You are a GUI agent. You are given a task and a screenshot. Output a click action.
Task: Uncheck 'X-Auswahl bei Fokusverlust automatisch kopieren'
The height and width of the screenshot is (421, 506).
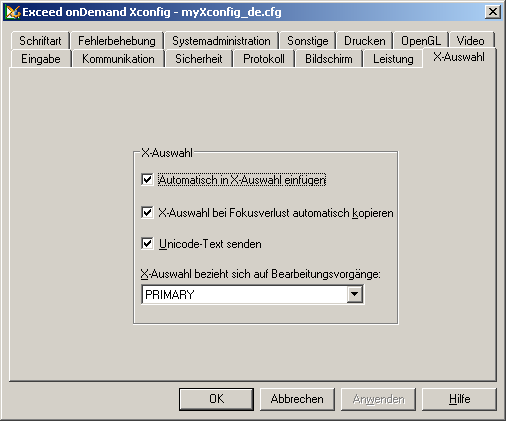coord(147,213)
